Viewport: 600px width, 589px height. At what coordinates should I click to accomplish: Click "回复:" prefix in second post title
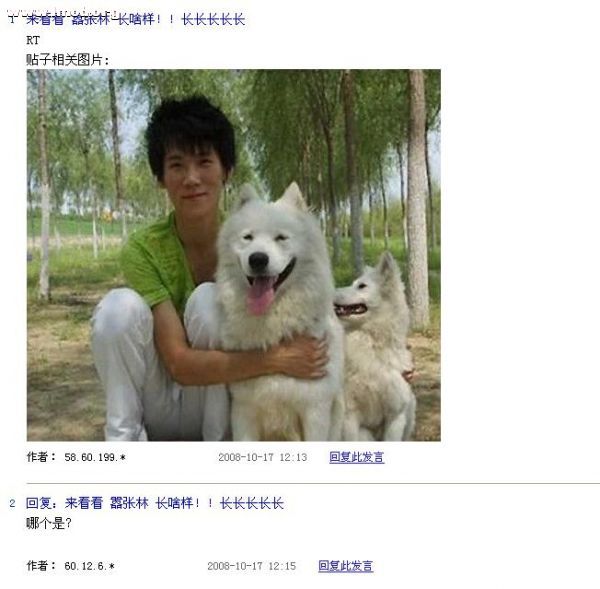(x=42, y=503)
